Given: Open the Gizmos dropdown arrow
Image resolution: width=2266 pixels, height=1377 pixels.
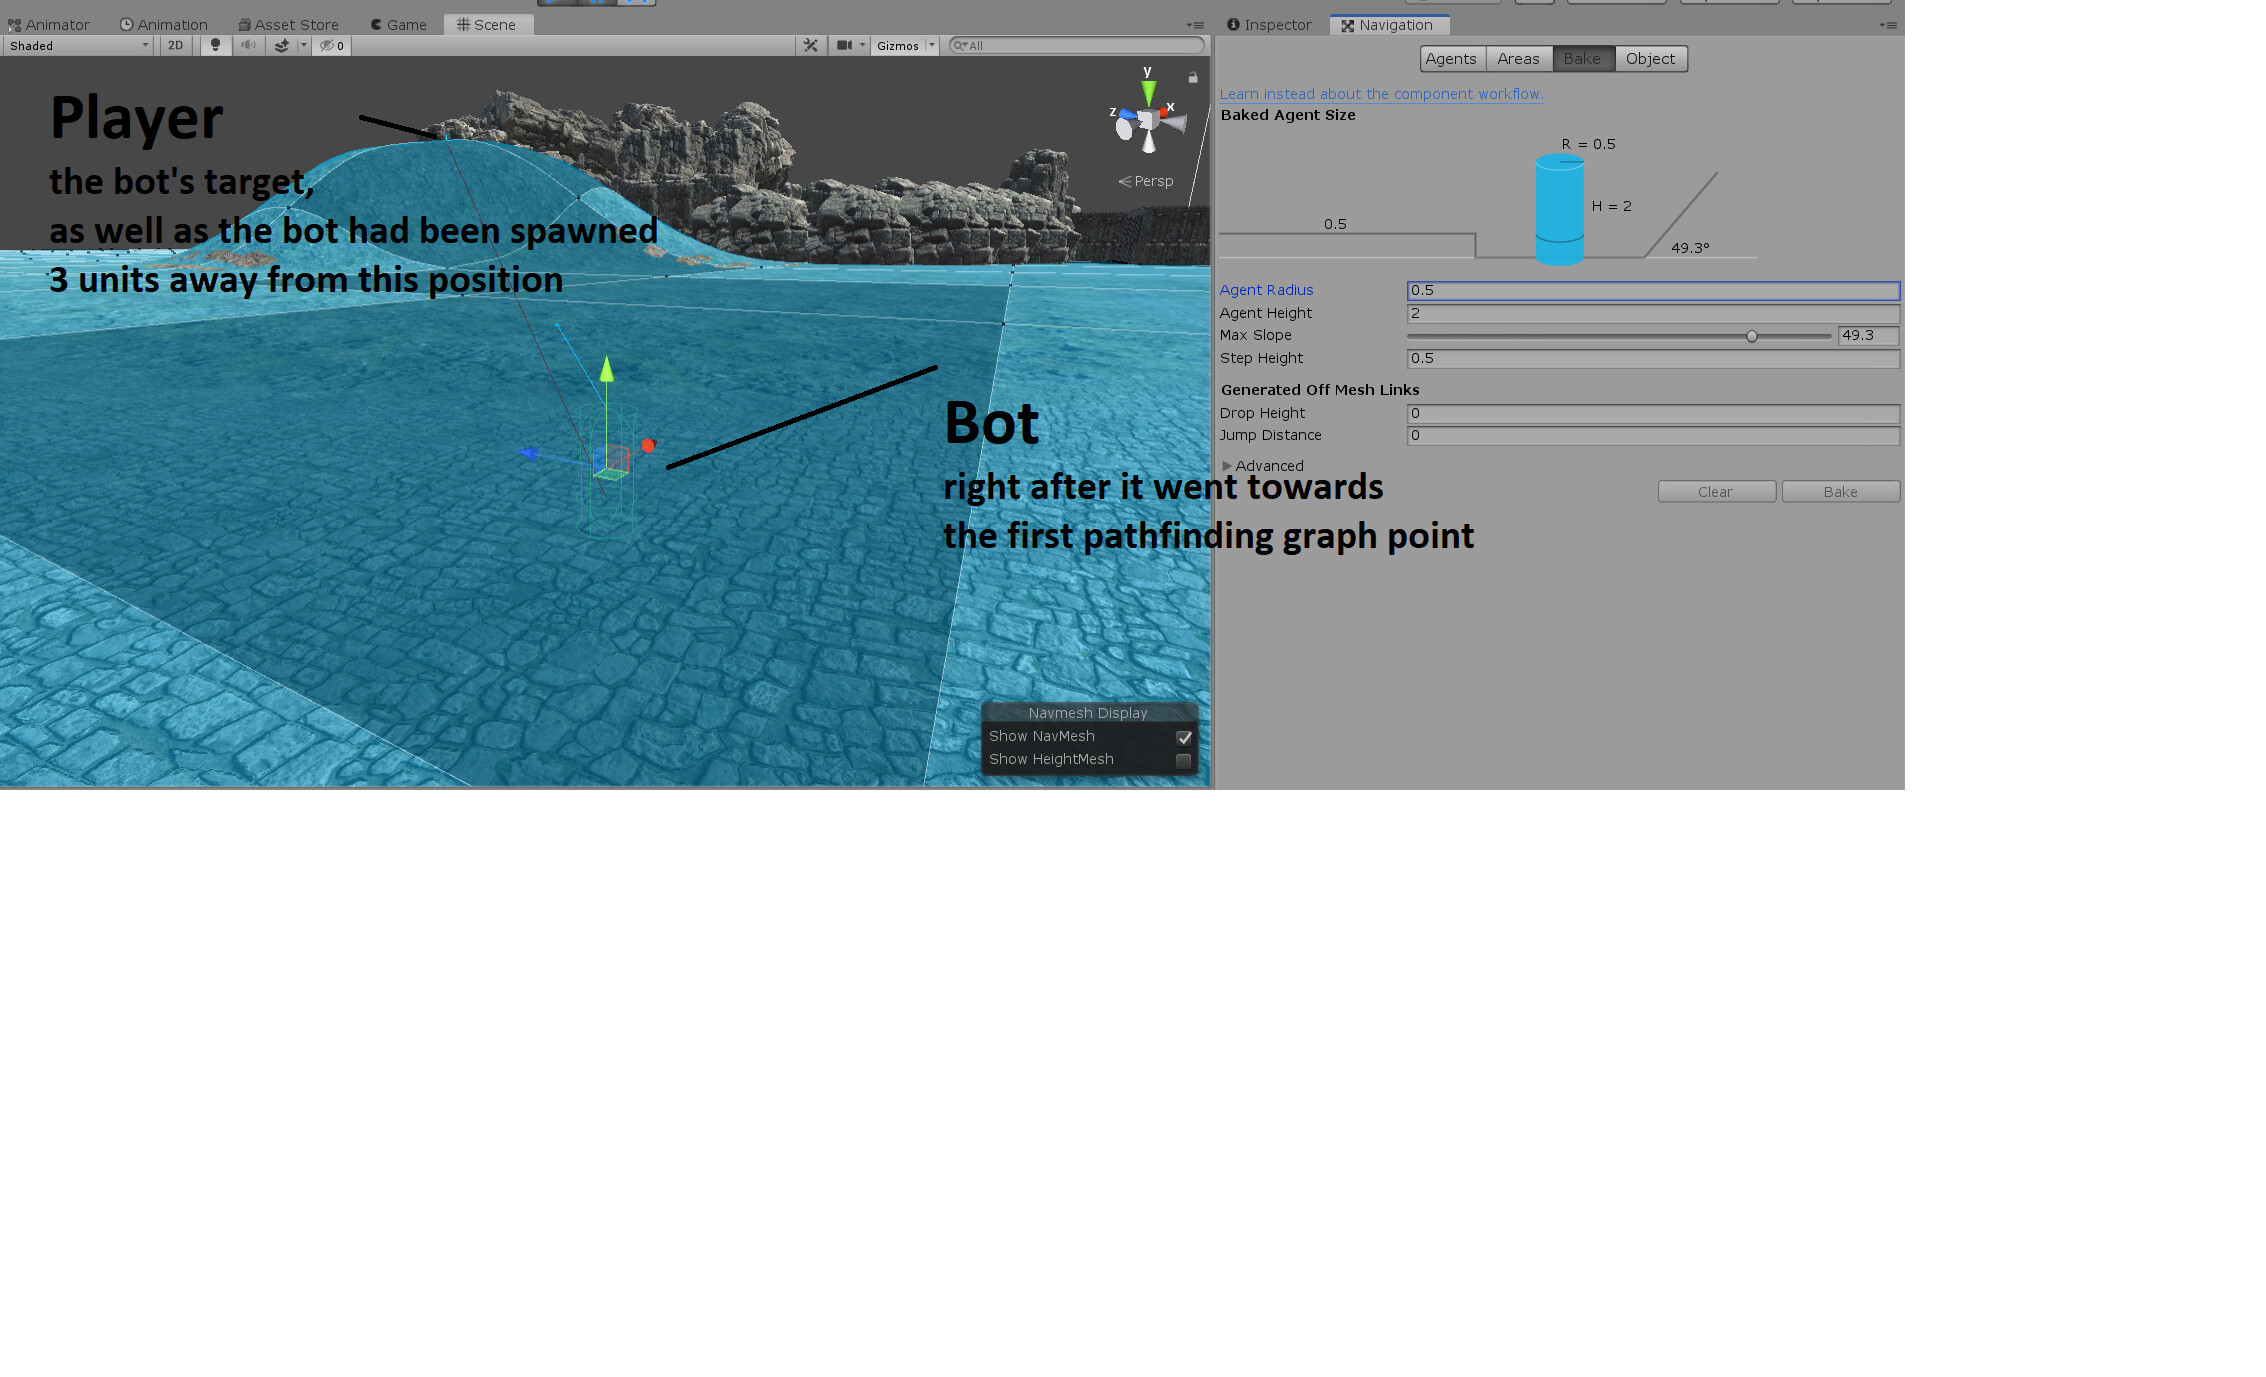Looking at the screenshot, I should pos(933,45).
